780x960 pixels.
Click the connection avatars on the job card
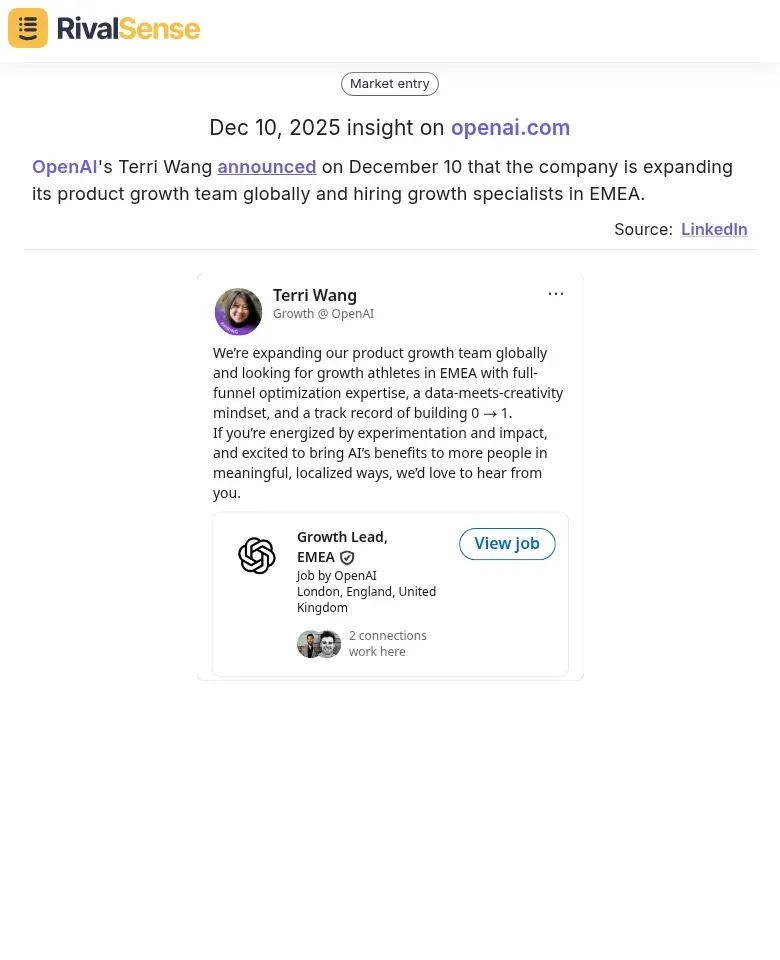pos(319,643)
